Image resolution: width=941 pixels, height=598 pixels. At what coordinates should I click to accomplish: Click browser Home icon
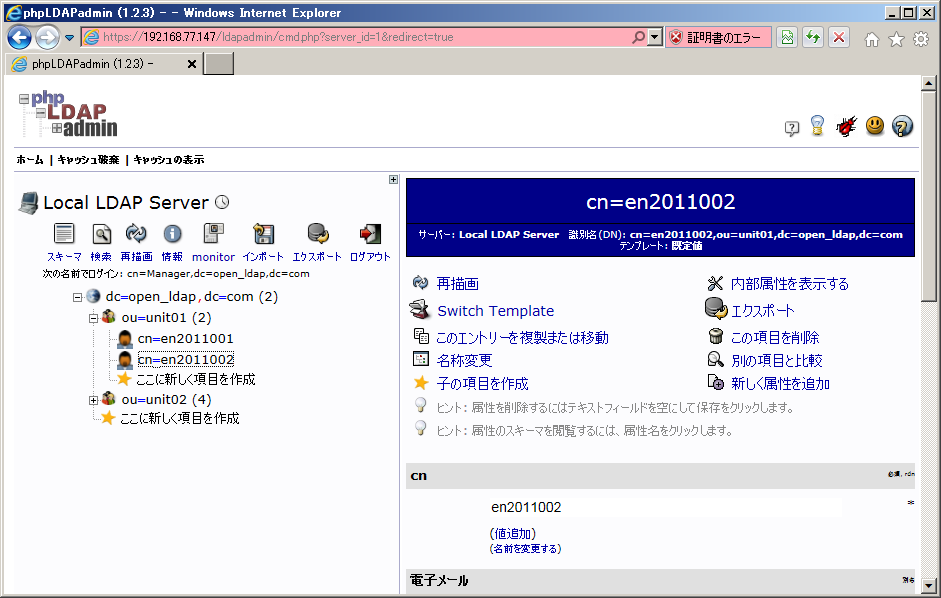871,40
